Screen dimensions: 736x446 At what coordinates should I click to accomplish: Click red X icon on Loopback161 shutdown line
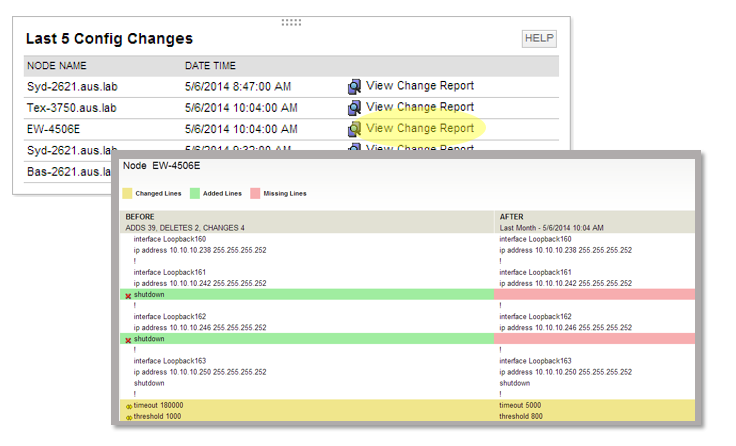[x=128, y=296]
